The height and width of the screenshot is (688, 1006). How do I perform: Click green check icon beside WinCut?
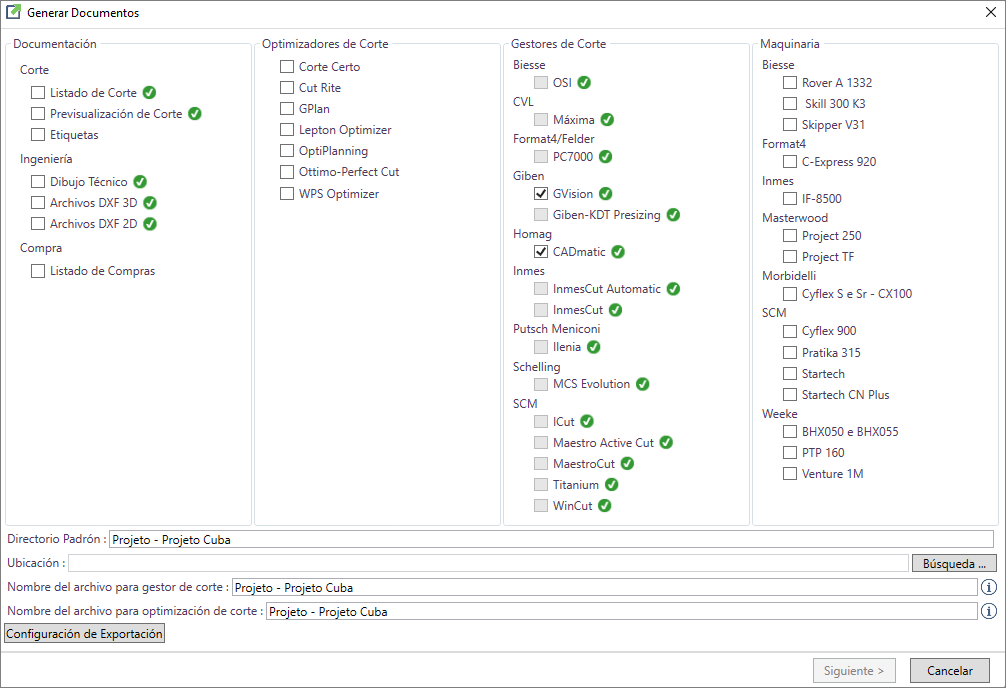click(604, 505)
